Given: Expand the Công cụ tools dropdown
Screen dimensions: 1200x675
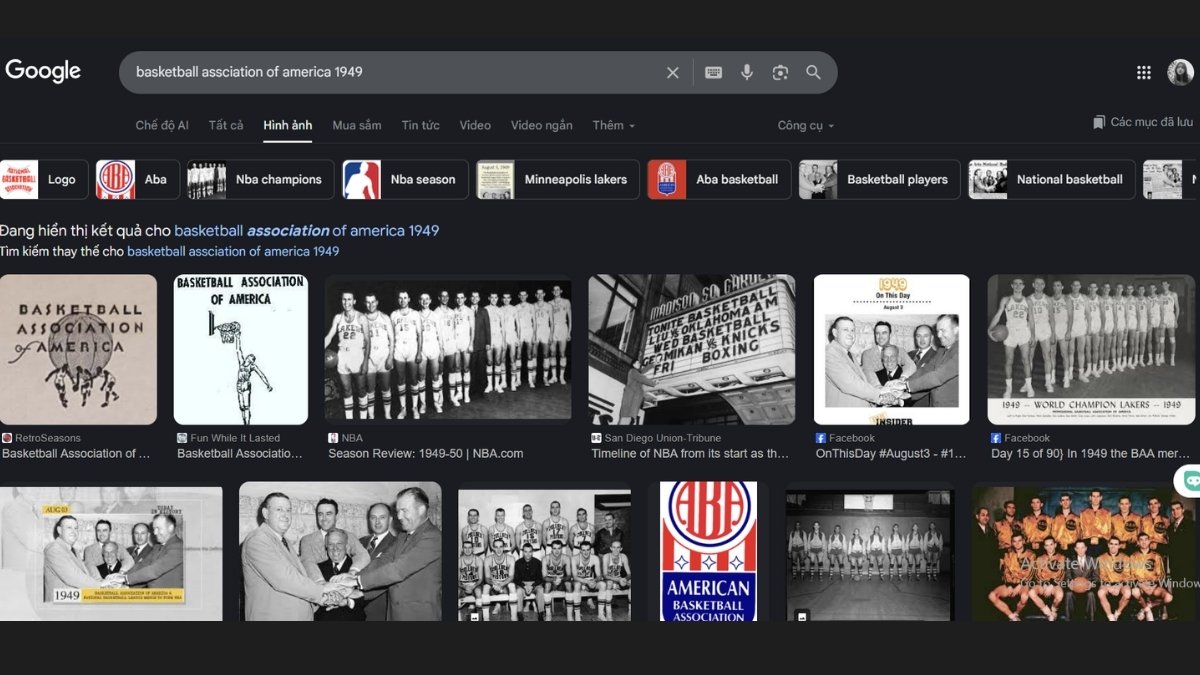Looking at the screenshot, I should [805, 125].
